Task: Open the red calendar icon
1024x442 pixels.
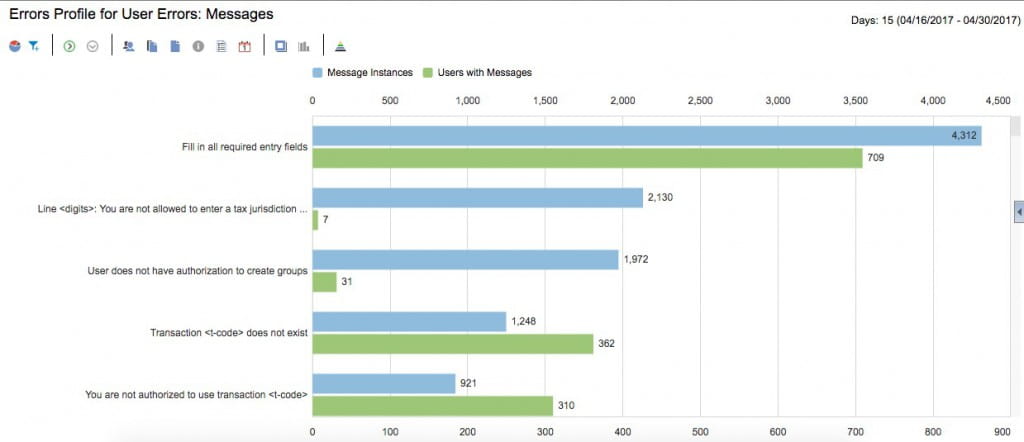Action: click(244, 46)
